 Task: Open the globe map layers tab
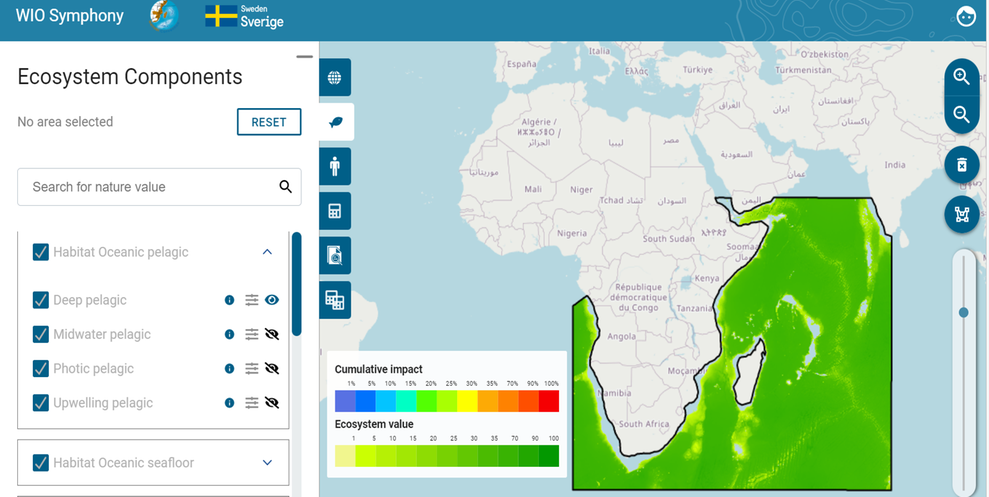[335, 78]
